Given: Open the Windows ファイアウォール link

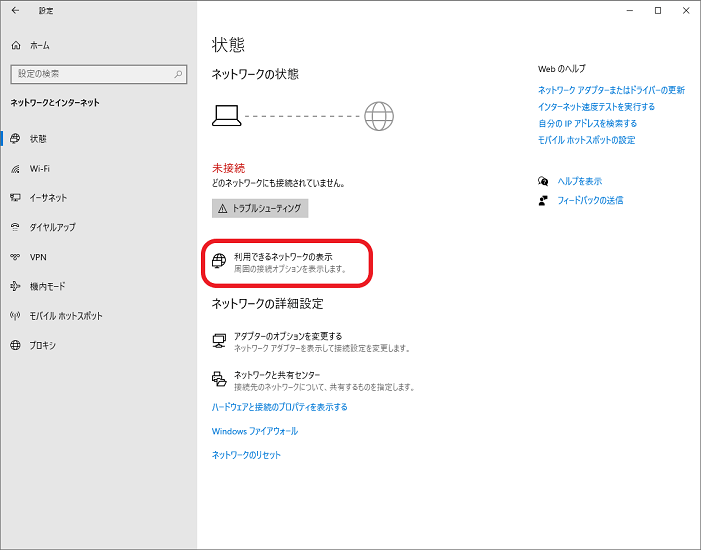Looking at the screenshot, I should tap(255, 431).
